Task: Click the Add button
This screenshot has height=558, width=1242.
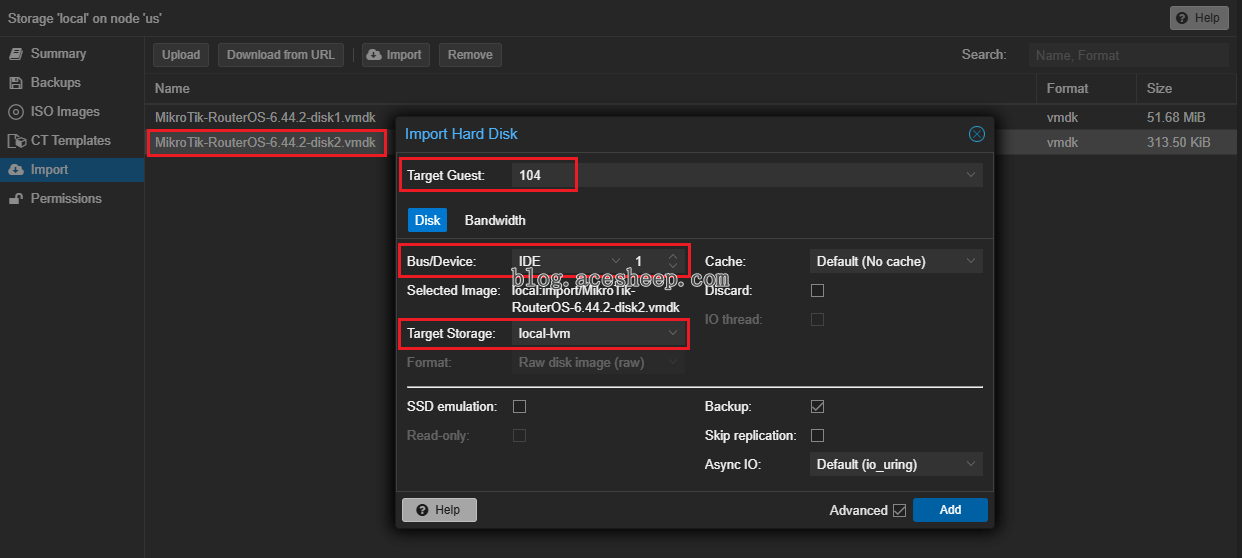Action: pos(950,510)
